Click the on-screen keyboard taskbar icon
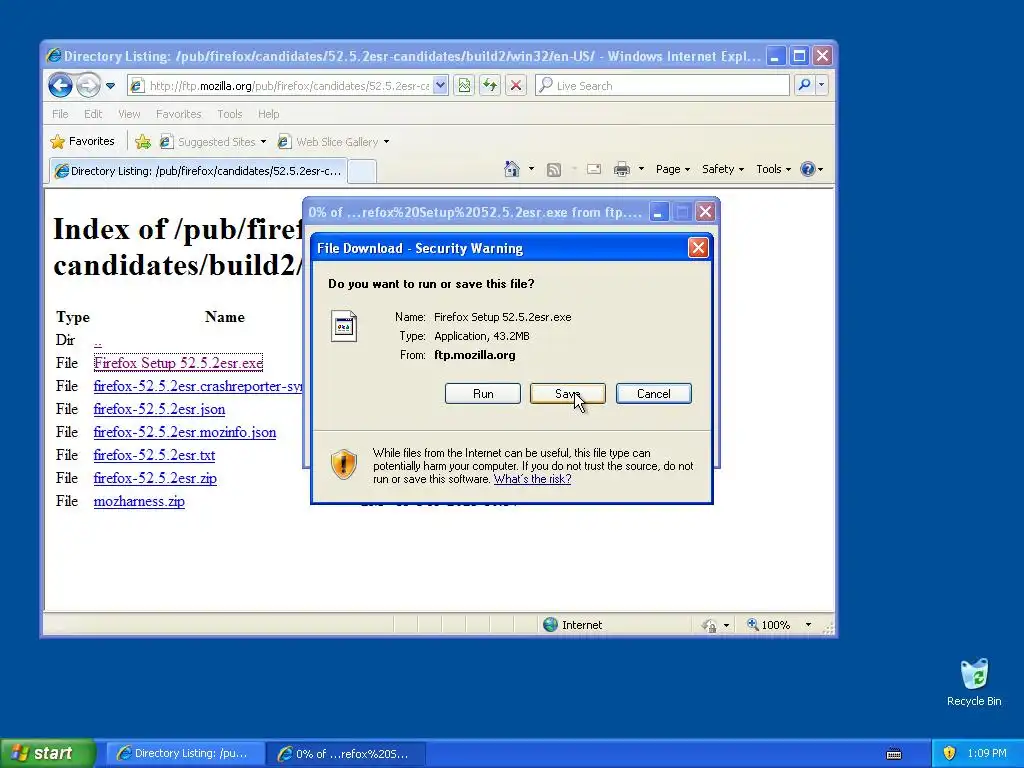The image size is (1024, 768). pos(894,754)
